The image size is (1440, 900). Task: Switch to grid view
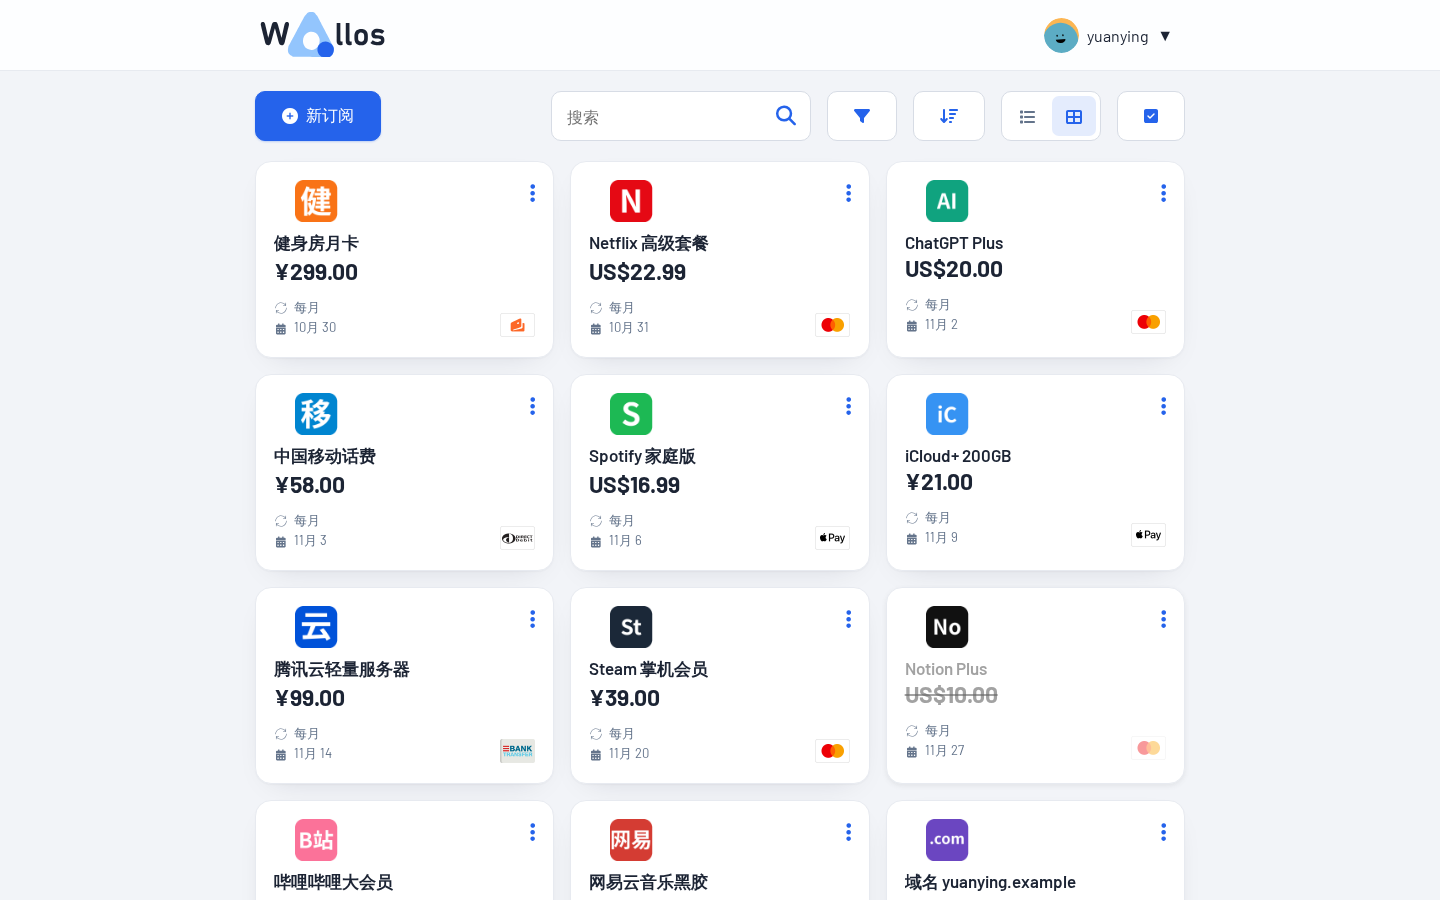click(x=1074, y=117)
